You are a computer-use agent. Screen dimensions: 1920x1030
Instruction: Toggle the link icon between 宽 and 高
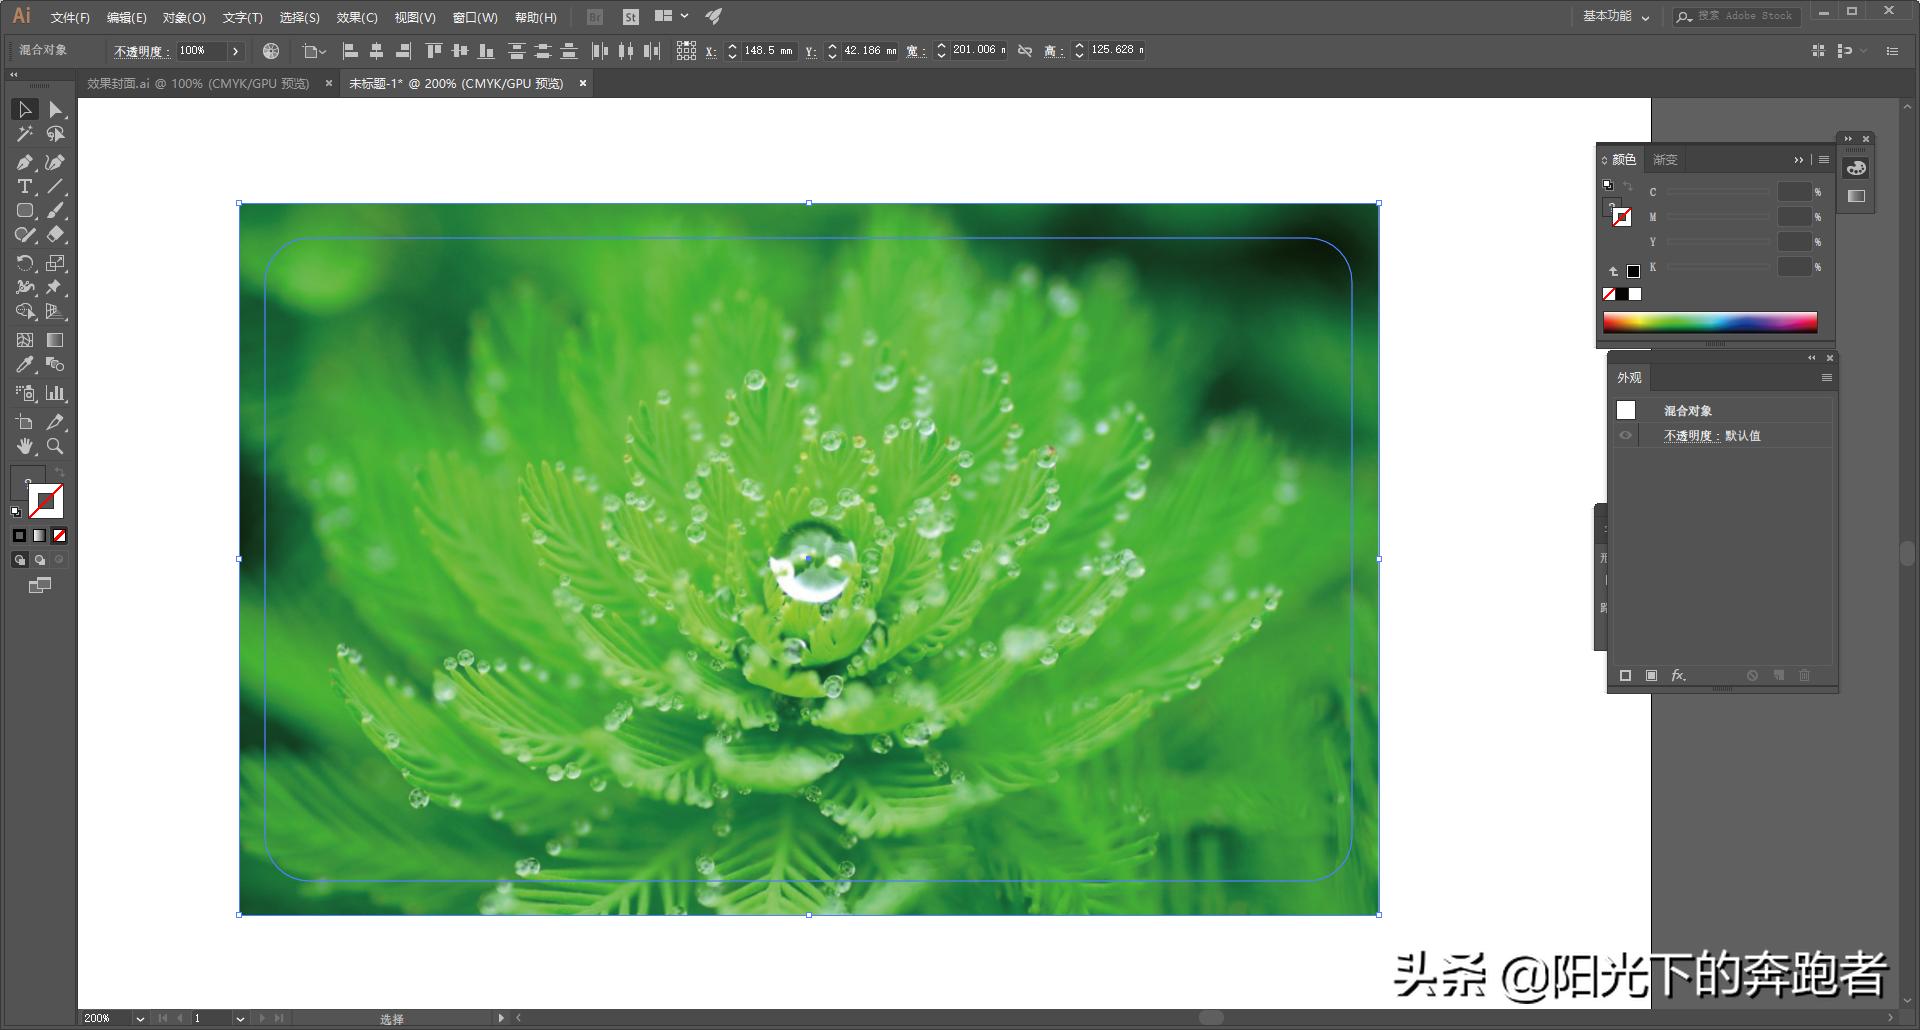pyautogui.click(x=1024, y=50)
